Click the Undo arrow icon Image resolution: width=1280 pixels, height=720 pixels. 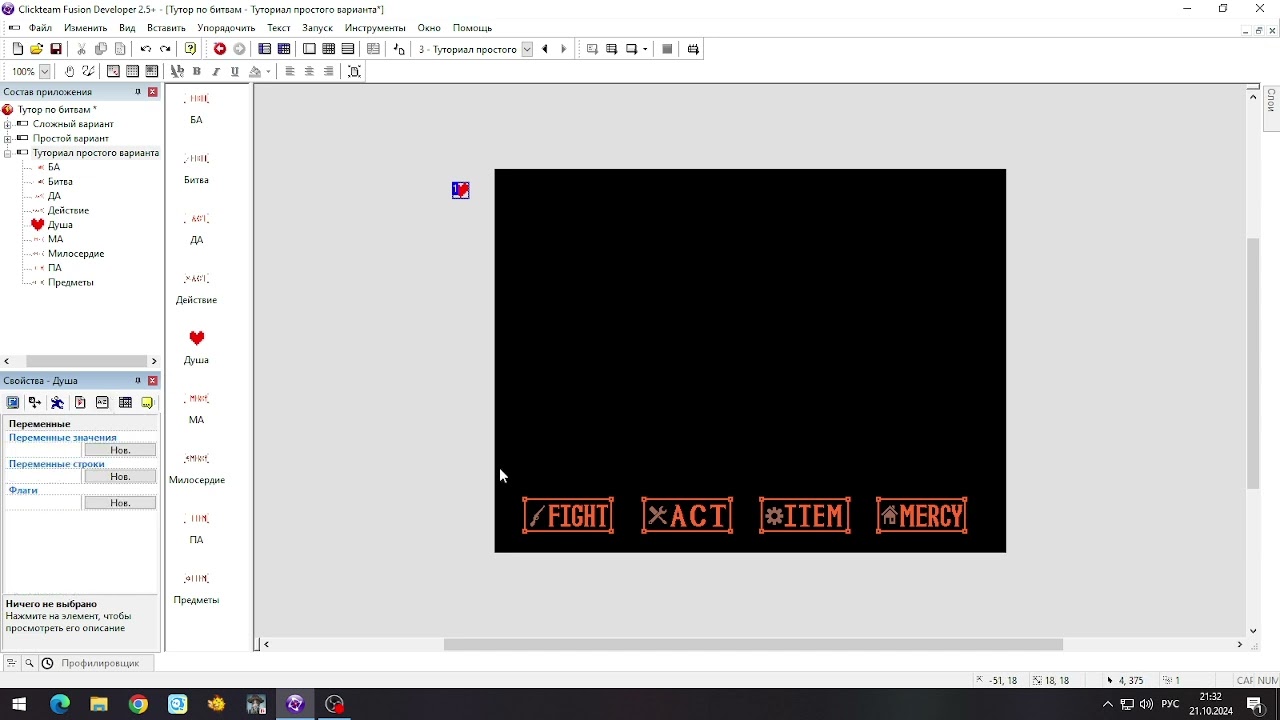point(146,49)
